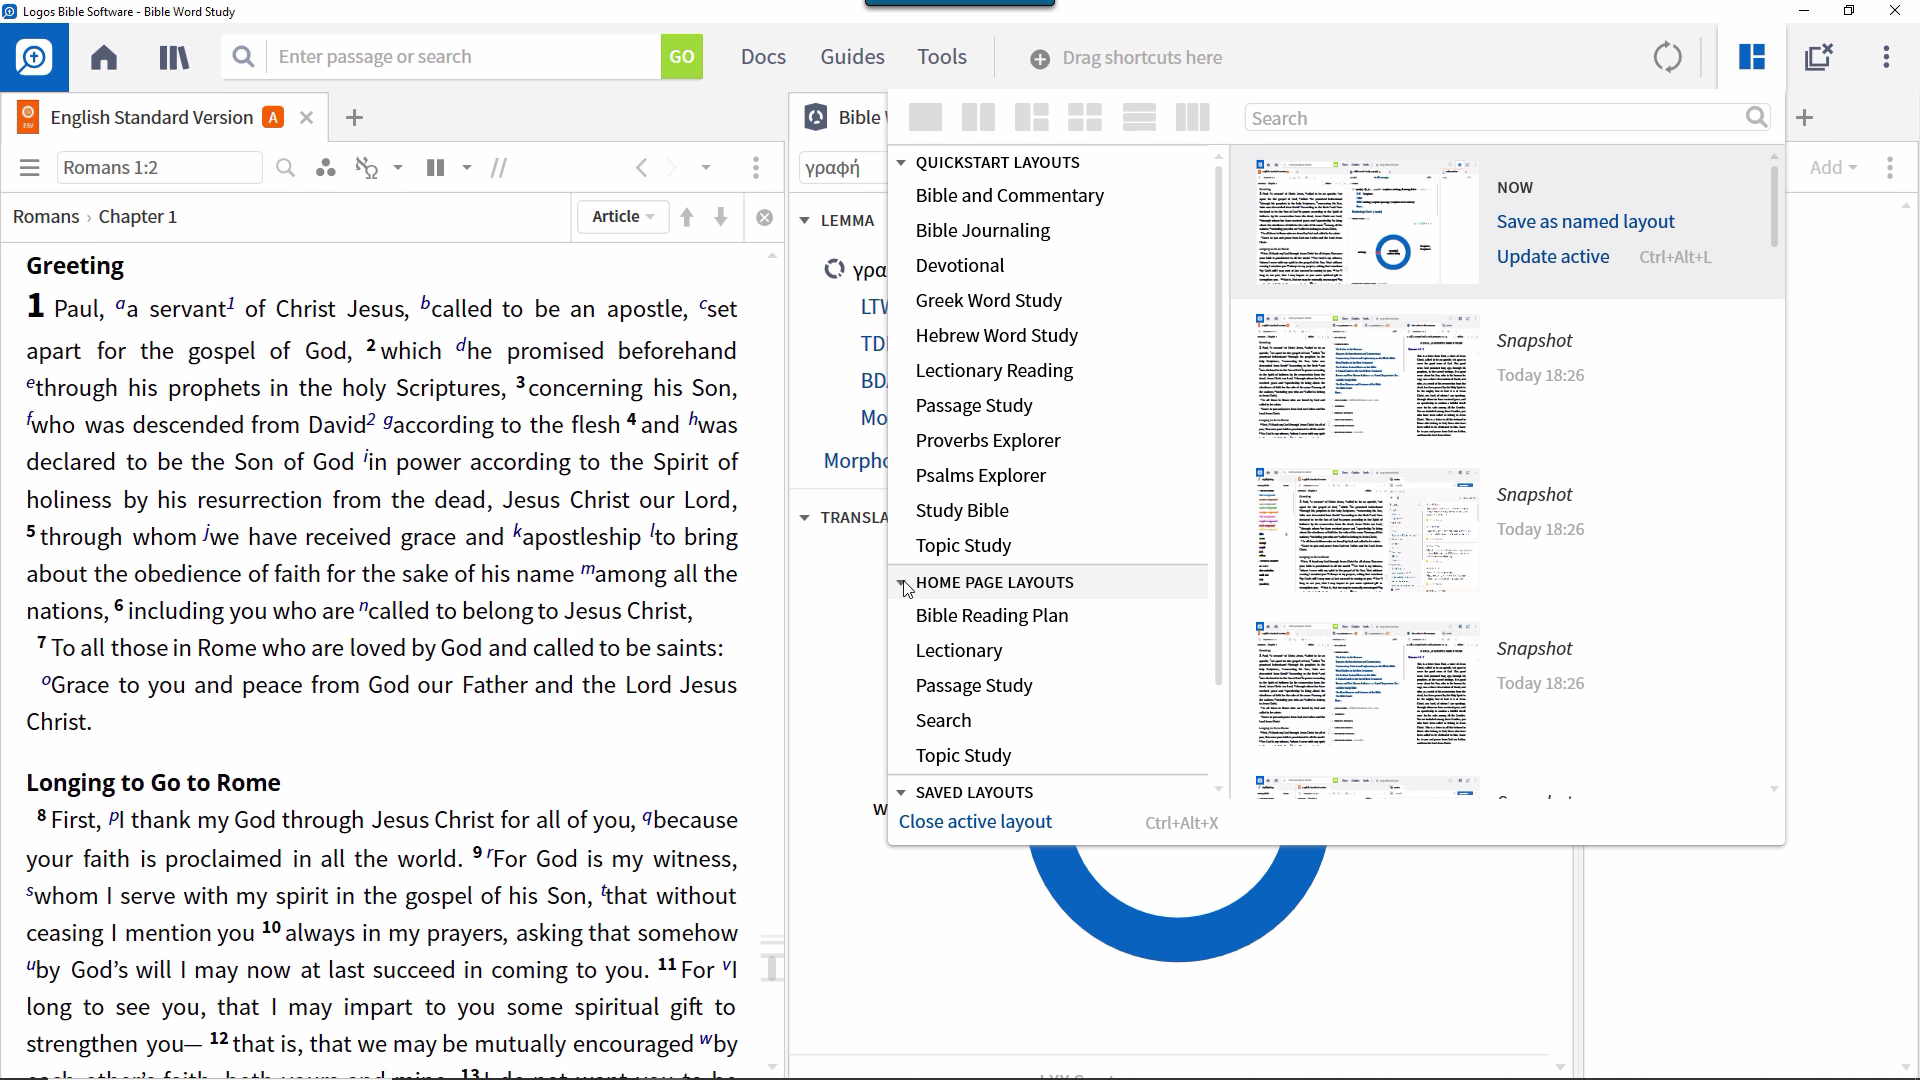
Task: Open the ESV panel hamburger menu
Action: [x=29, y=168]
